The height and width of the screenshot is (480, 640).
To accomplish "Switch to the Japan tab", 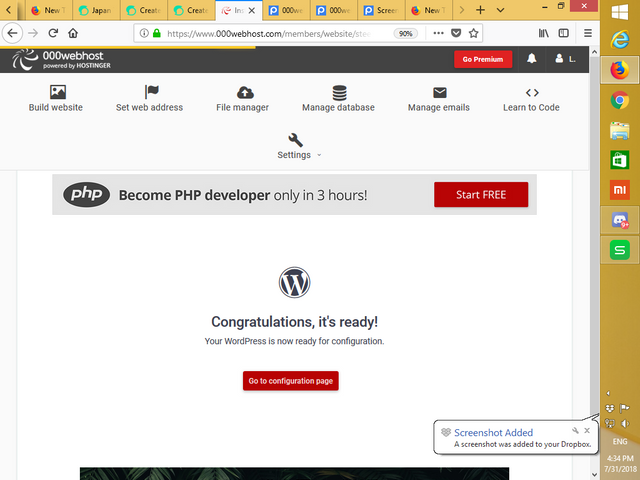I will [96, 10].
